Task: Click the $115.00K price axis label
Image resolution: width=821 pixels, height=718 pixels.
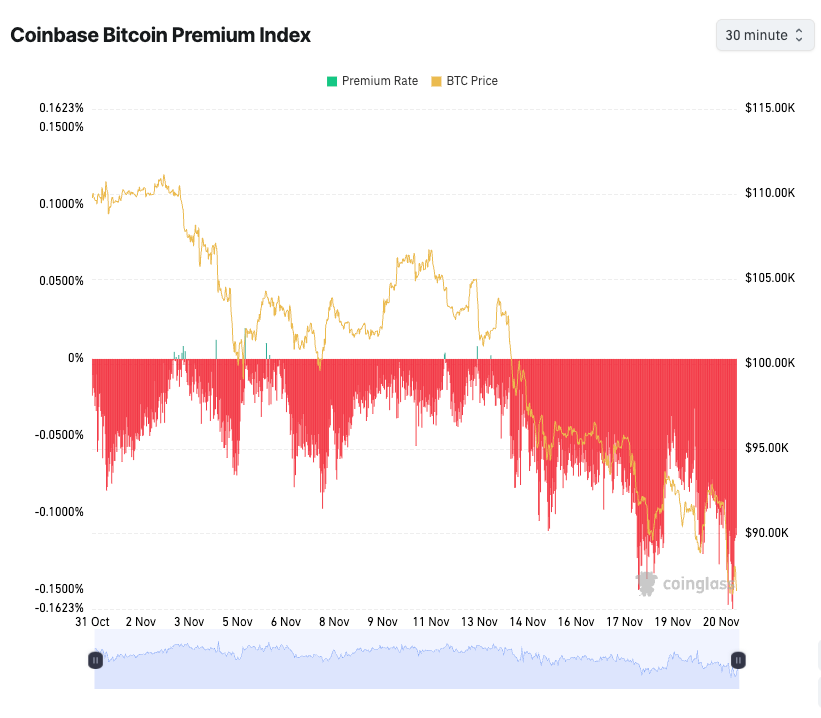Action: pos(770,108)
